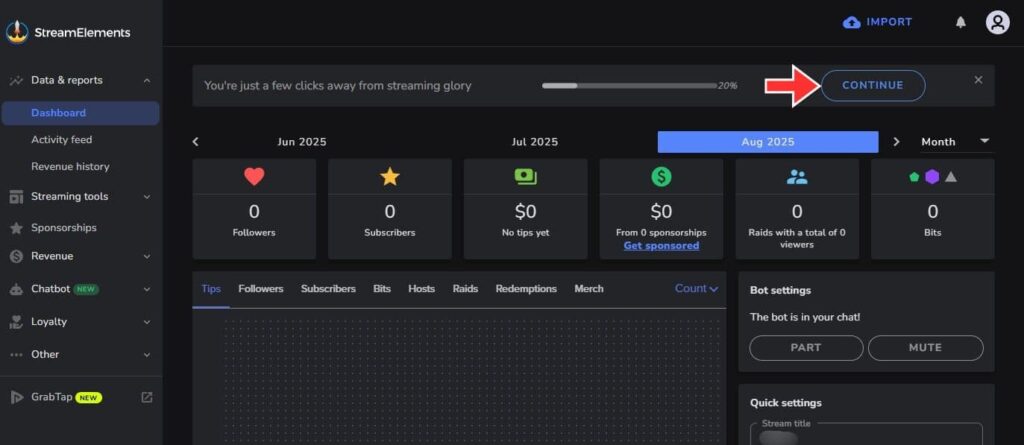Click the "Bot settings" heading
The width and height of the screenshot is (1024, 445).
click(x=780, y=290)
